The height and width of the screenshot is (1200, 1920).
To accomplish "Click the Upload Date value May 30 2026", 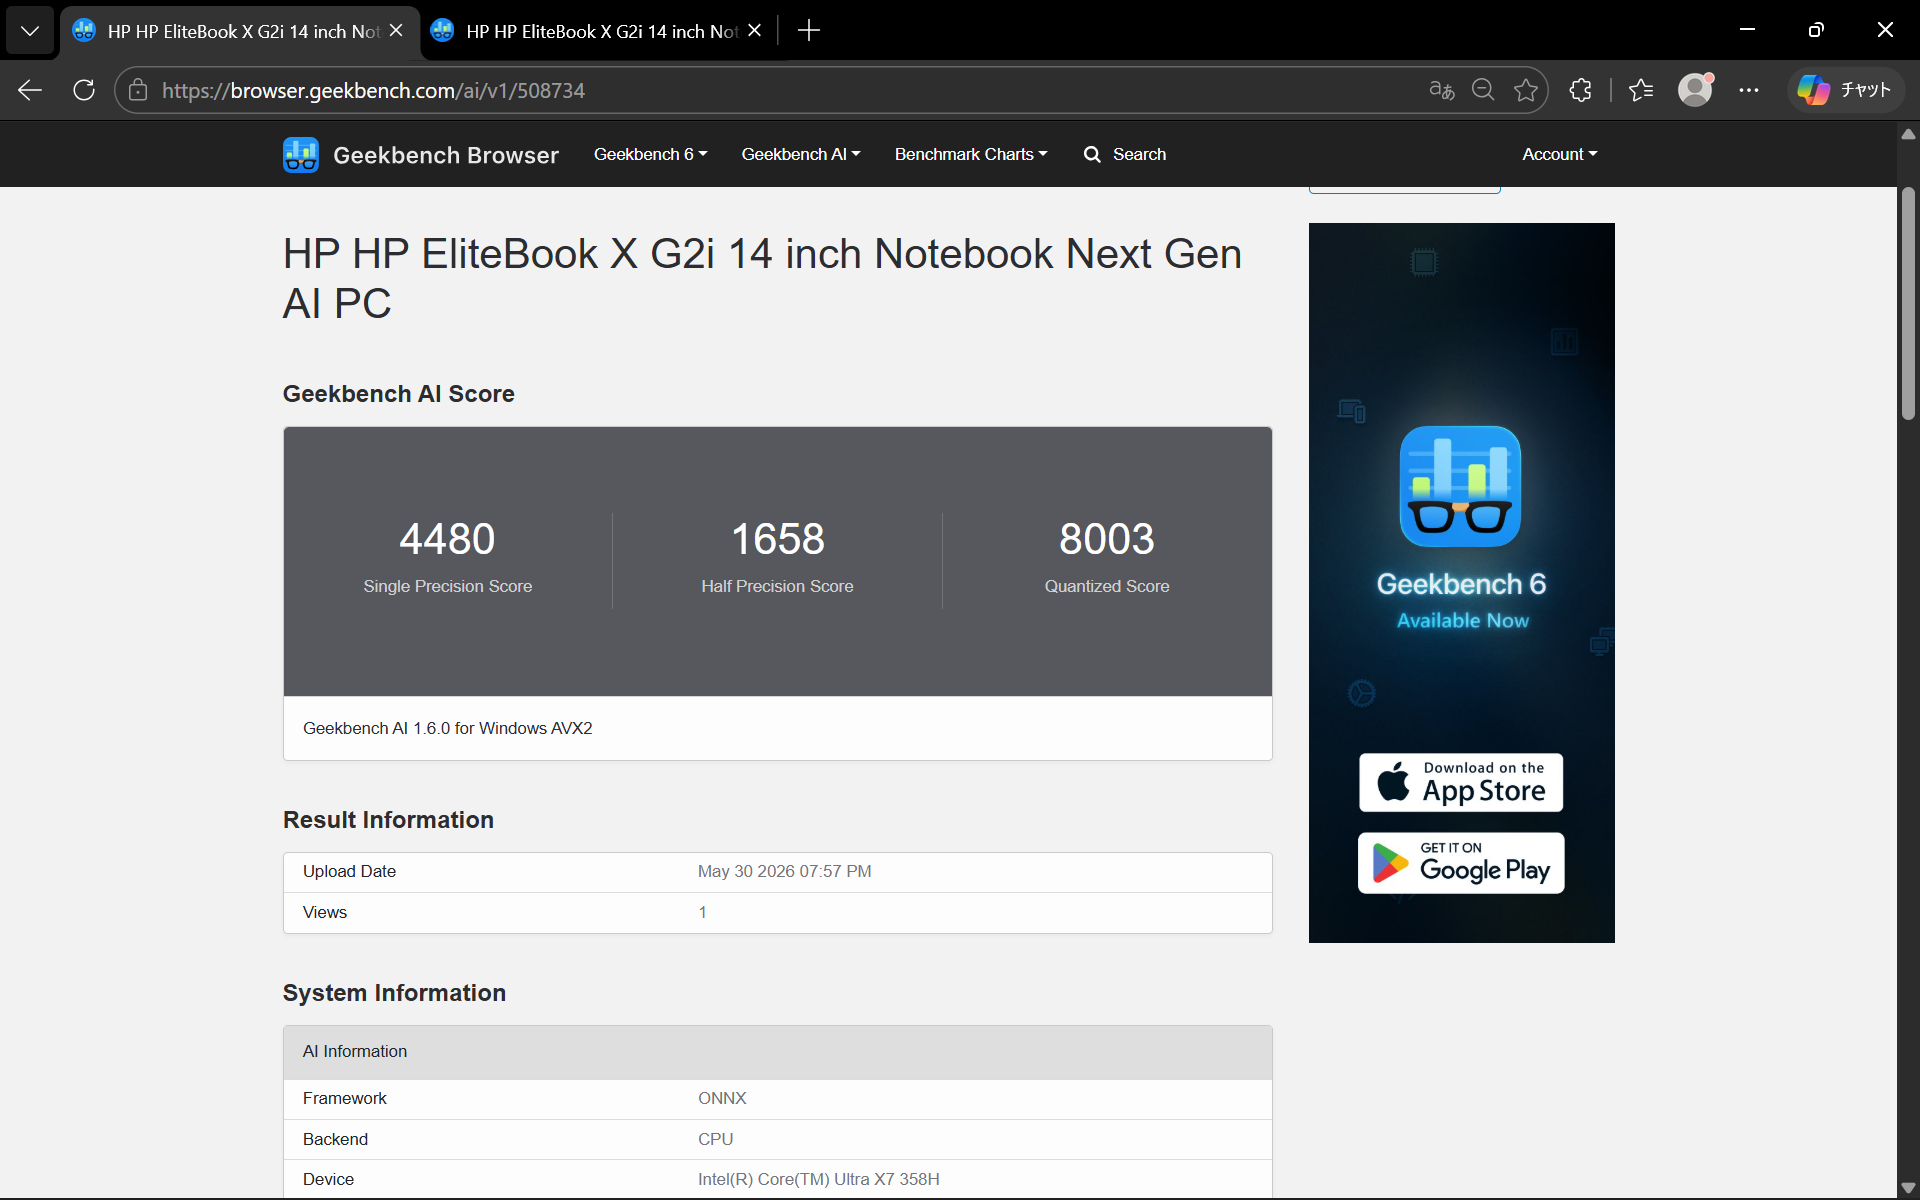I will [x=784, y=871].
